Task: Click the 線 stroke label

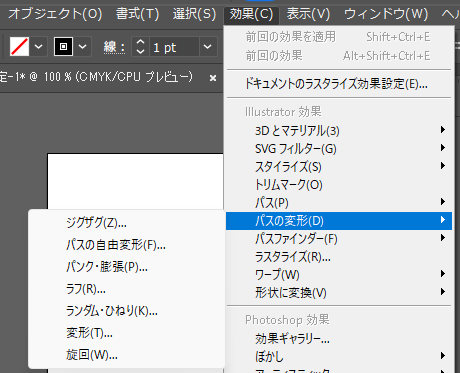Action: (x=114, y=47)
